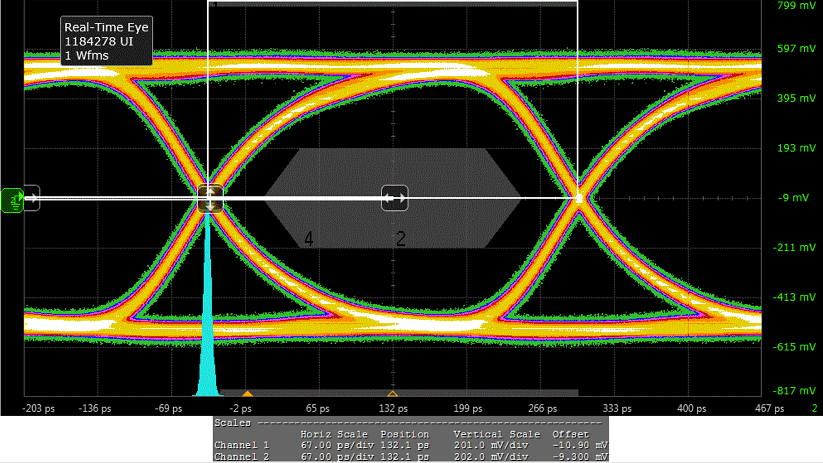Click the Real-Time Eye info box

pyautogui.click(x=107, y=41)
